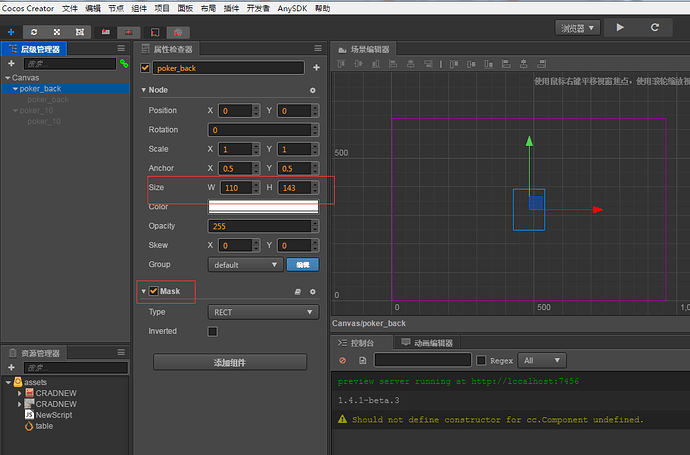Click the white Color swatch

[263, 206]
